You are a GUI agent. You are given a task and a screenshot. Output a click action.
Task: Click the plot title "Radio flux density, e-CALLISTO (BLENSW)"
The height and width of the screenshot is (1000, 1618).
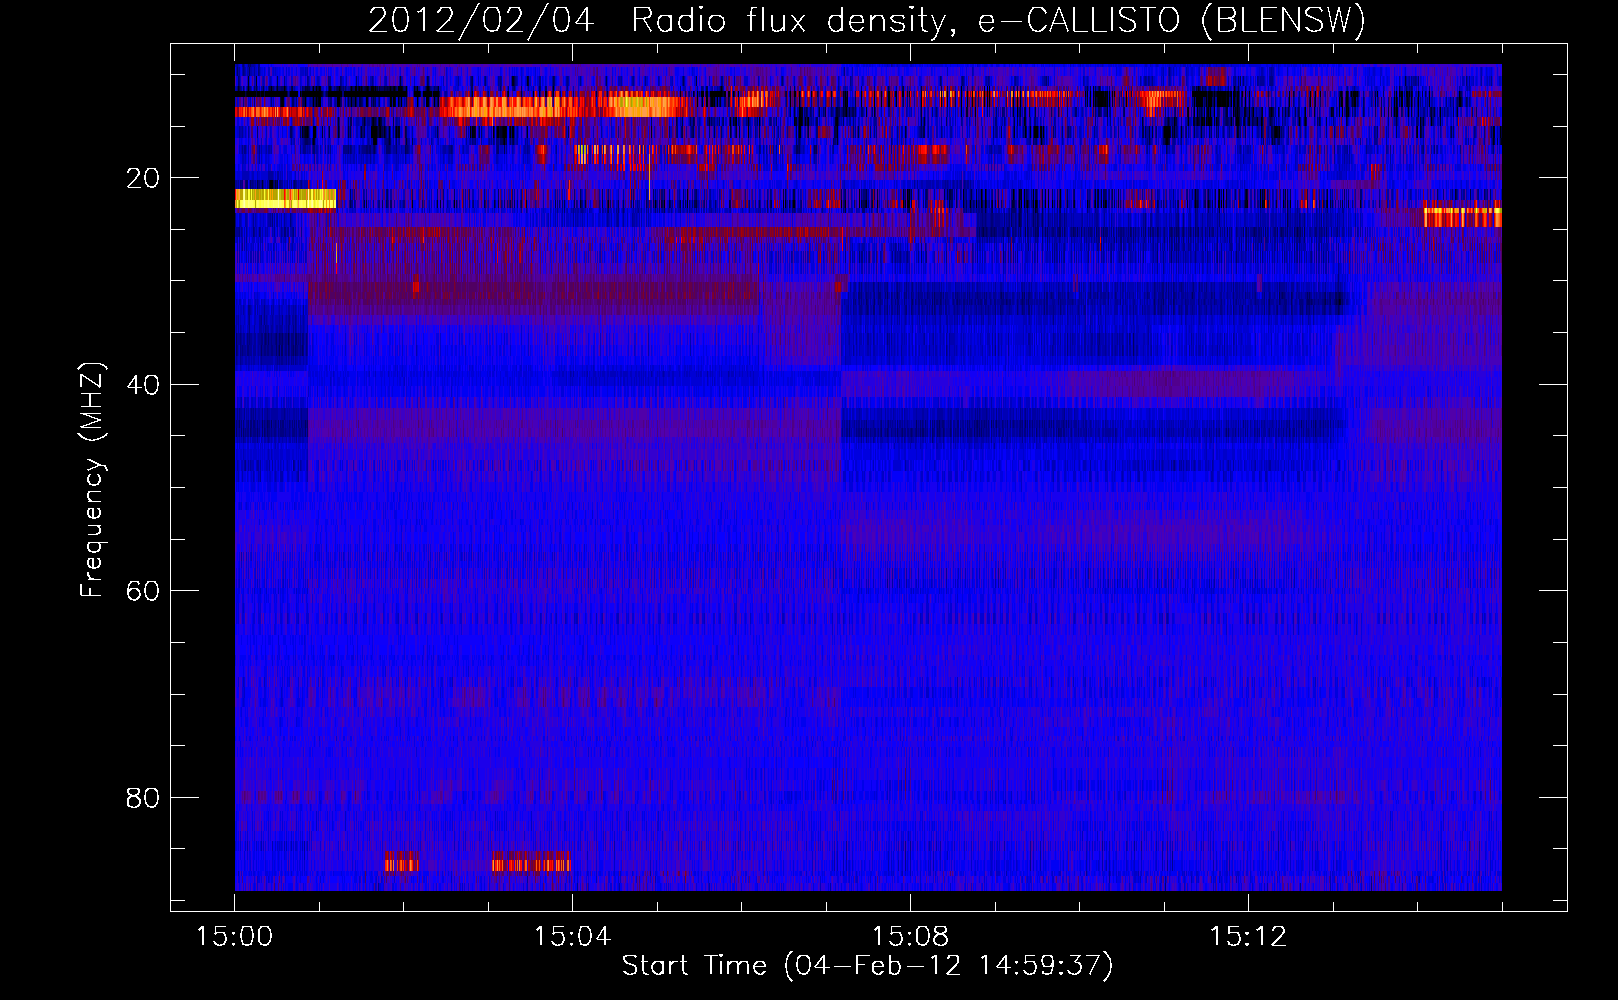click(x=998, y=21)
